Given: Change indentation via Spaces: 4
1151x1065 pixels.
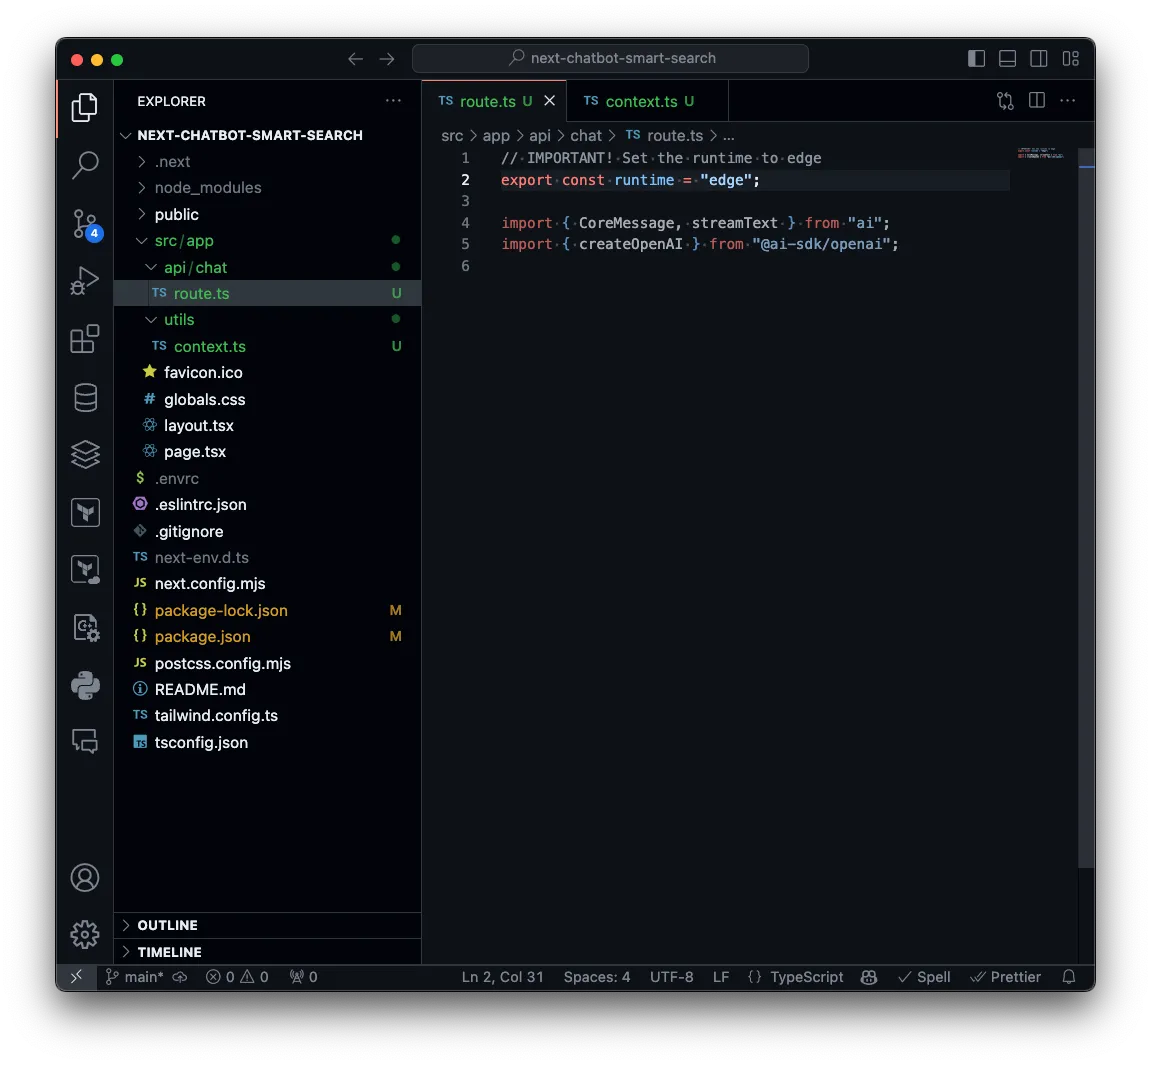Looking at the screenshot, I should (x=597, y=977).
